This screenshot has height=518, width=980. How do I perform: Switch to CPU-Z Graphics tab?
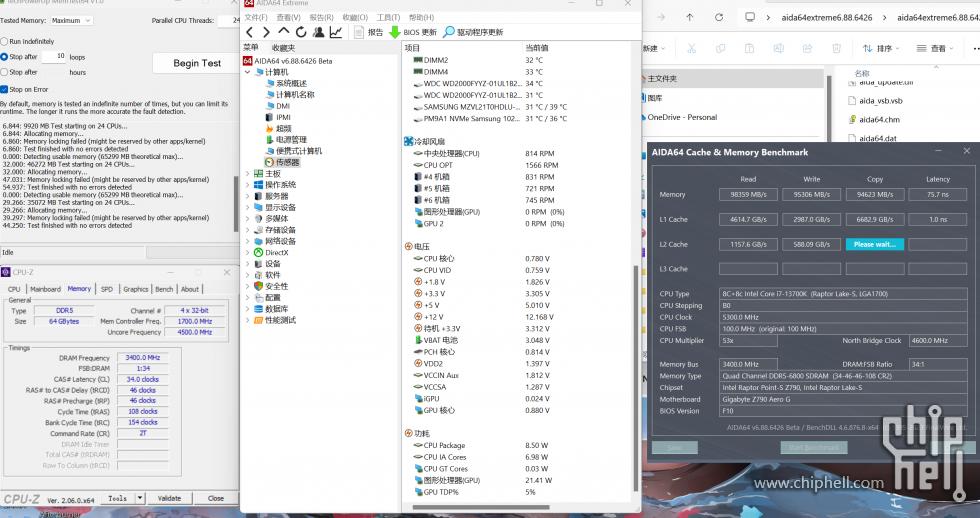click(136, 289)
